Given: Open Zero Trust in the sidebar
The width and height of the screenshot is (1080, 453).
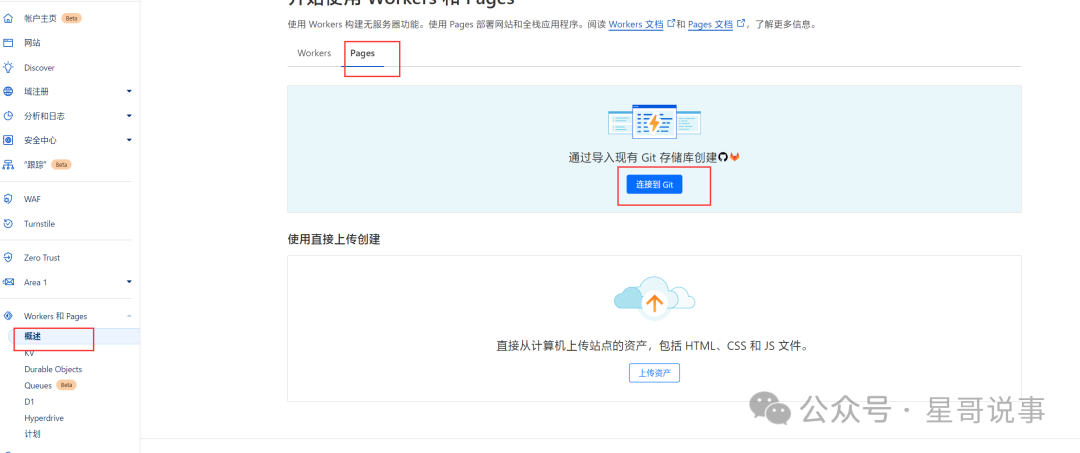Looking at the screenshot, I should pos(42,257).
